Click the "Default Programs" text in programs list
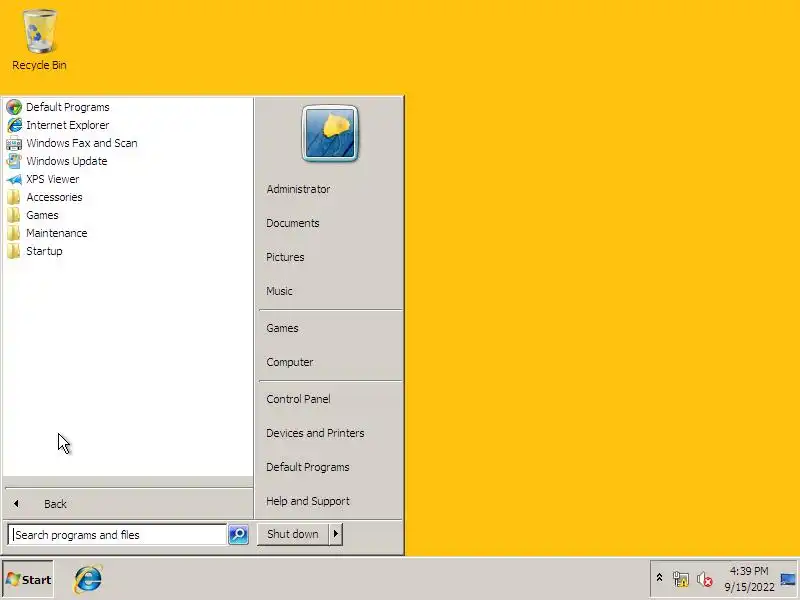Screen dimensions: 800x600 pos(68,107)
